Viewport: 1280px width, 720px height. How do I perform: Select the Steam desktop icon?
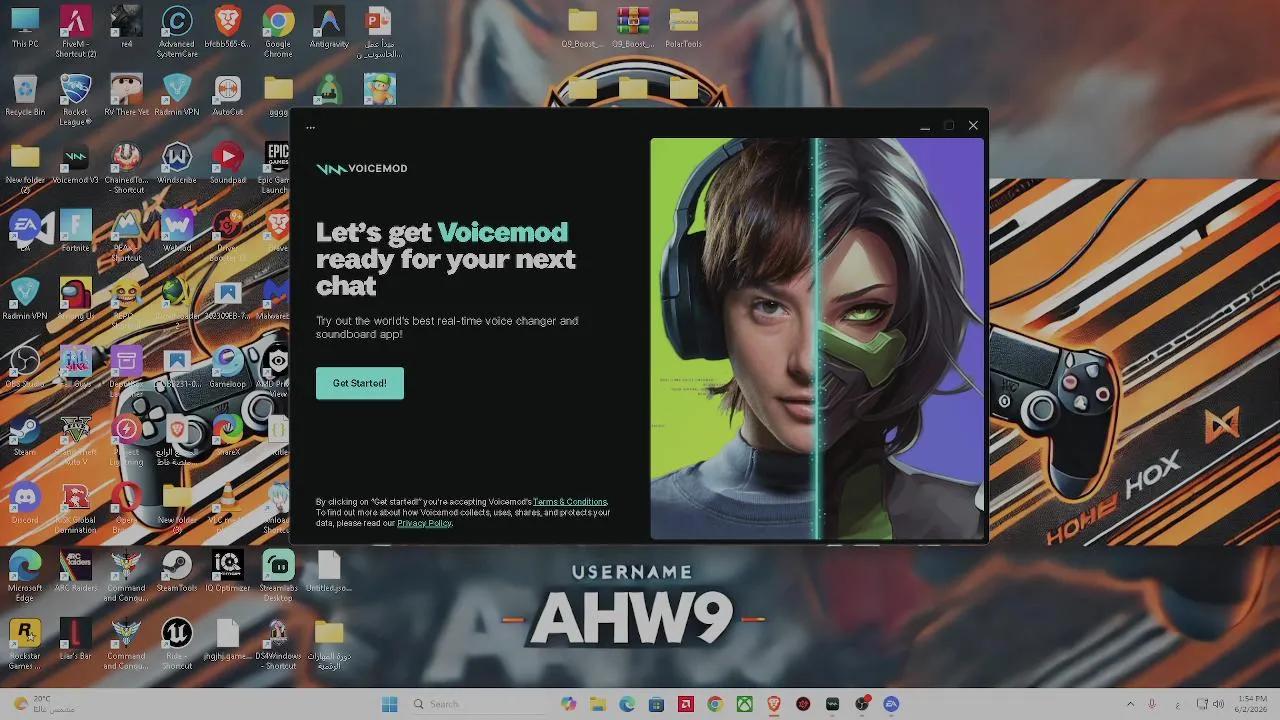pyautogui.click(x=25, y=434)
